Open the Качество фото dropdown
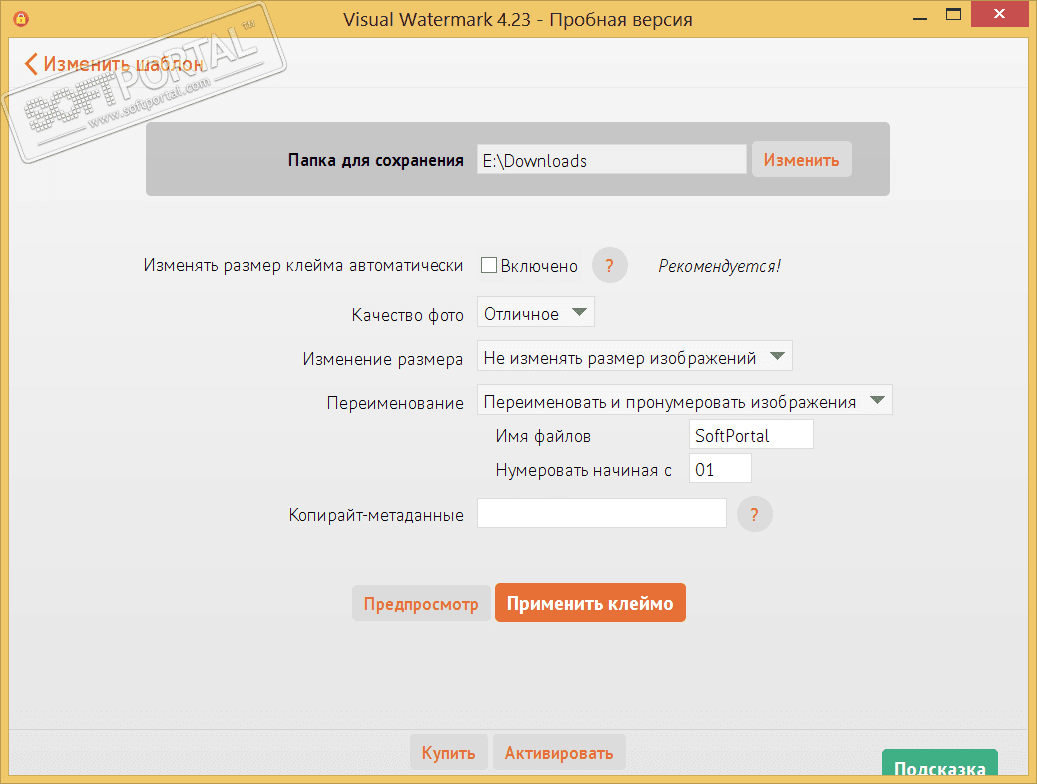1037x784 pixels. pos(536,312)
